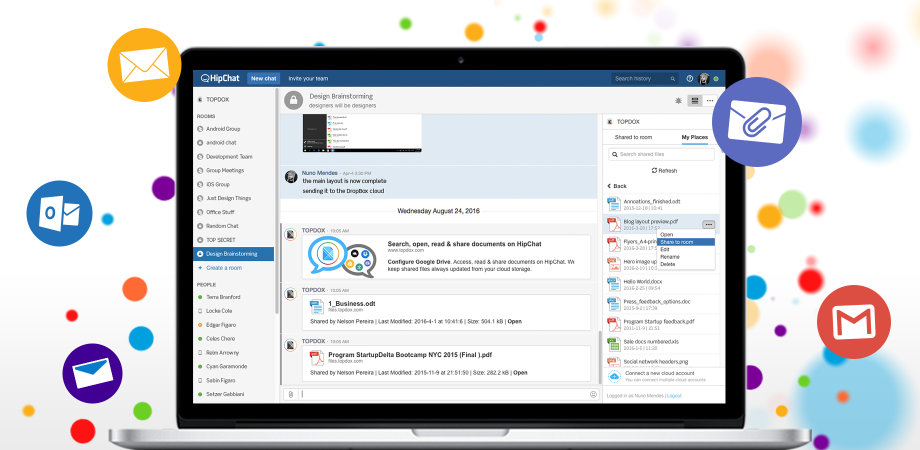920x450 pixels.
Task: Click Invite your team link
Action: [x=308, y=79]
